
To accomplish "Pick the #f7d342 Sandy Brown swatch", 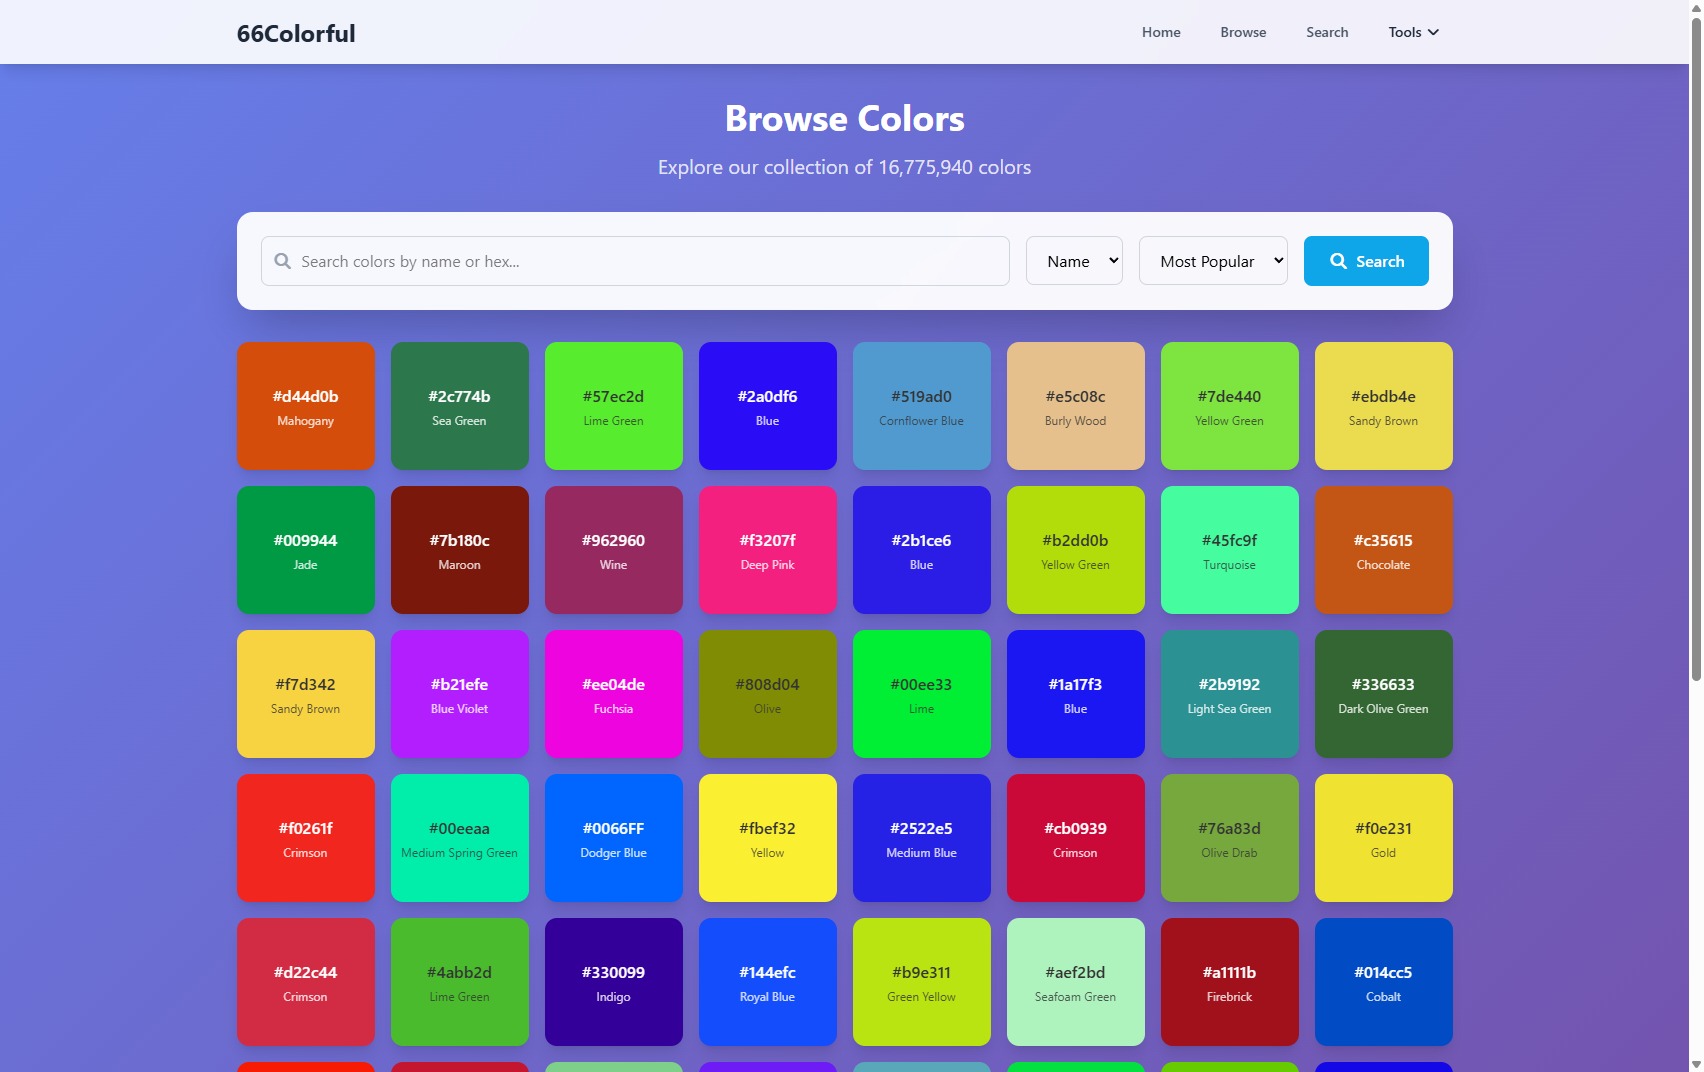I will (x=306, y=694).
